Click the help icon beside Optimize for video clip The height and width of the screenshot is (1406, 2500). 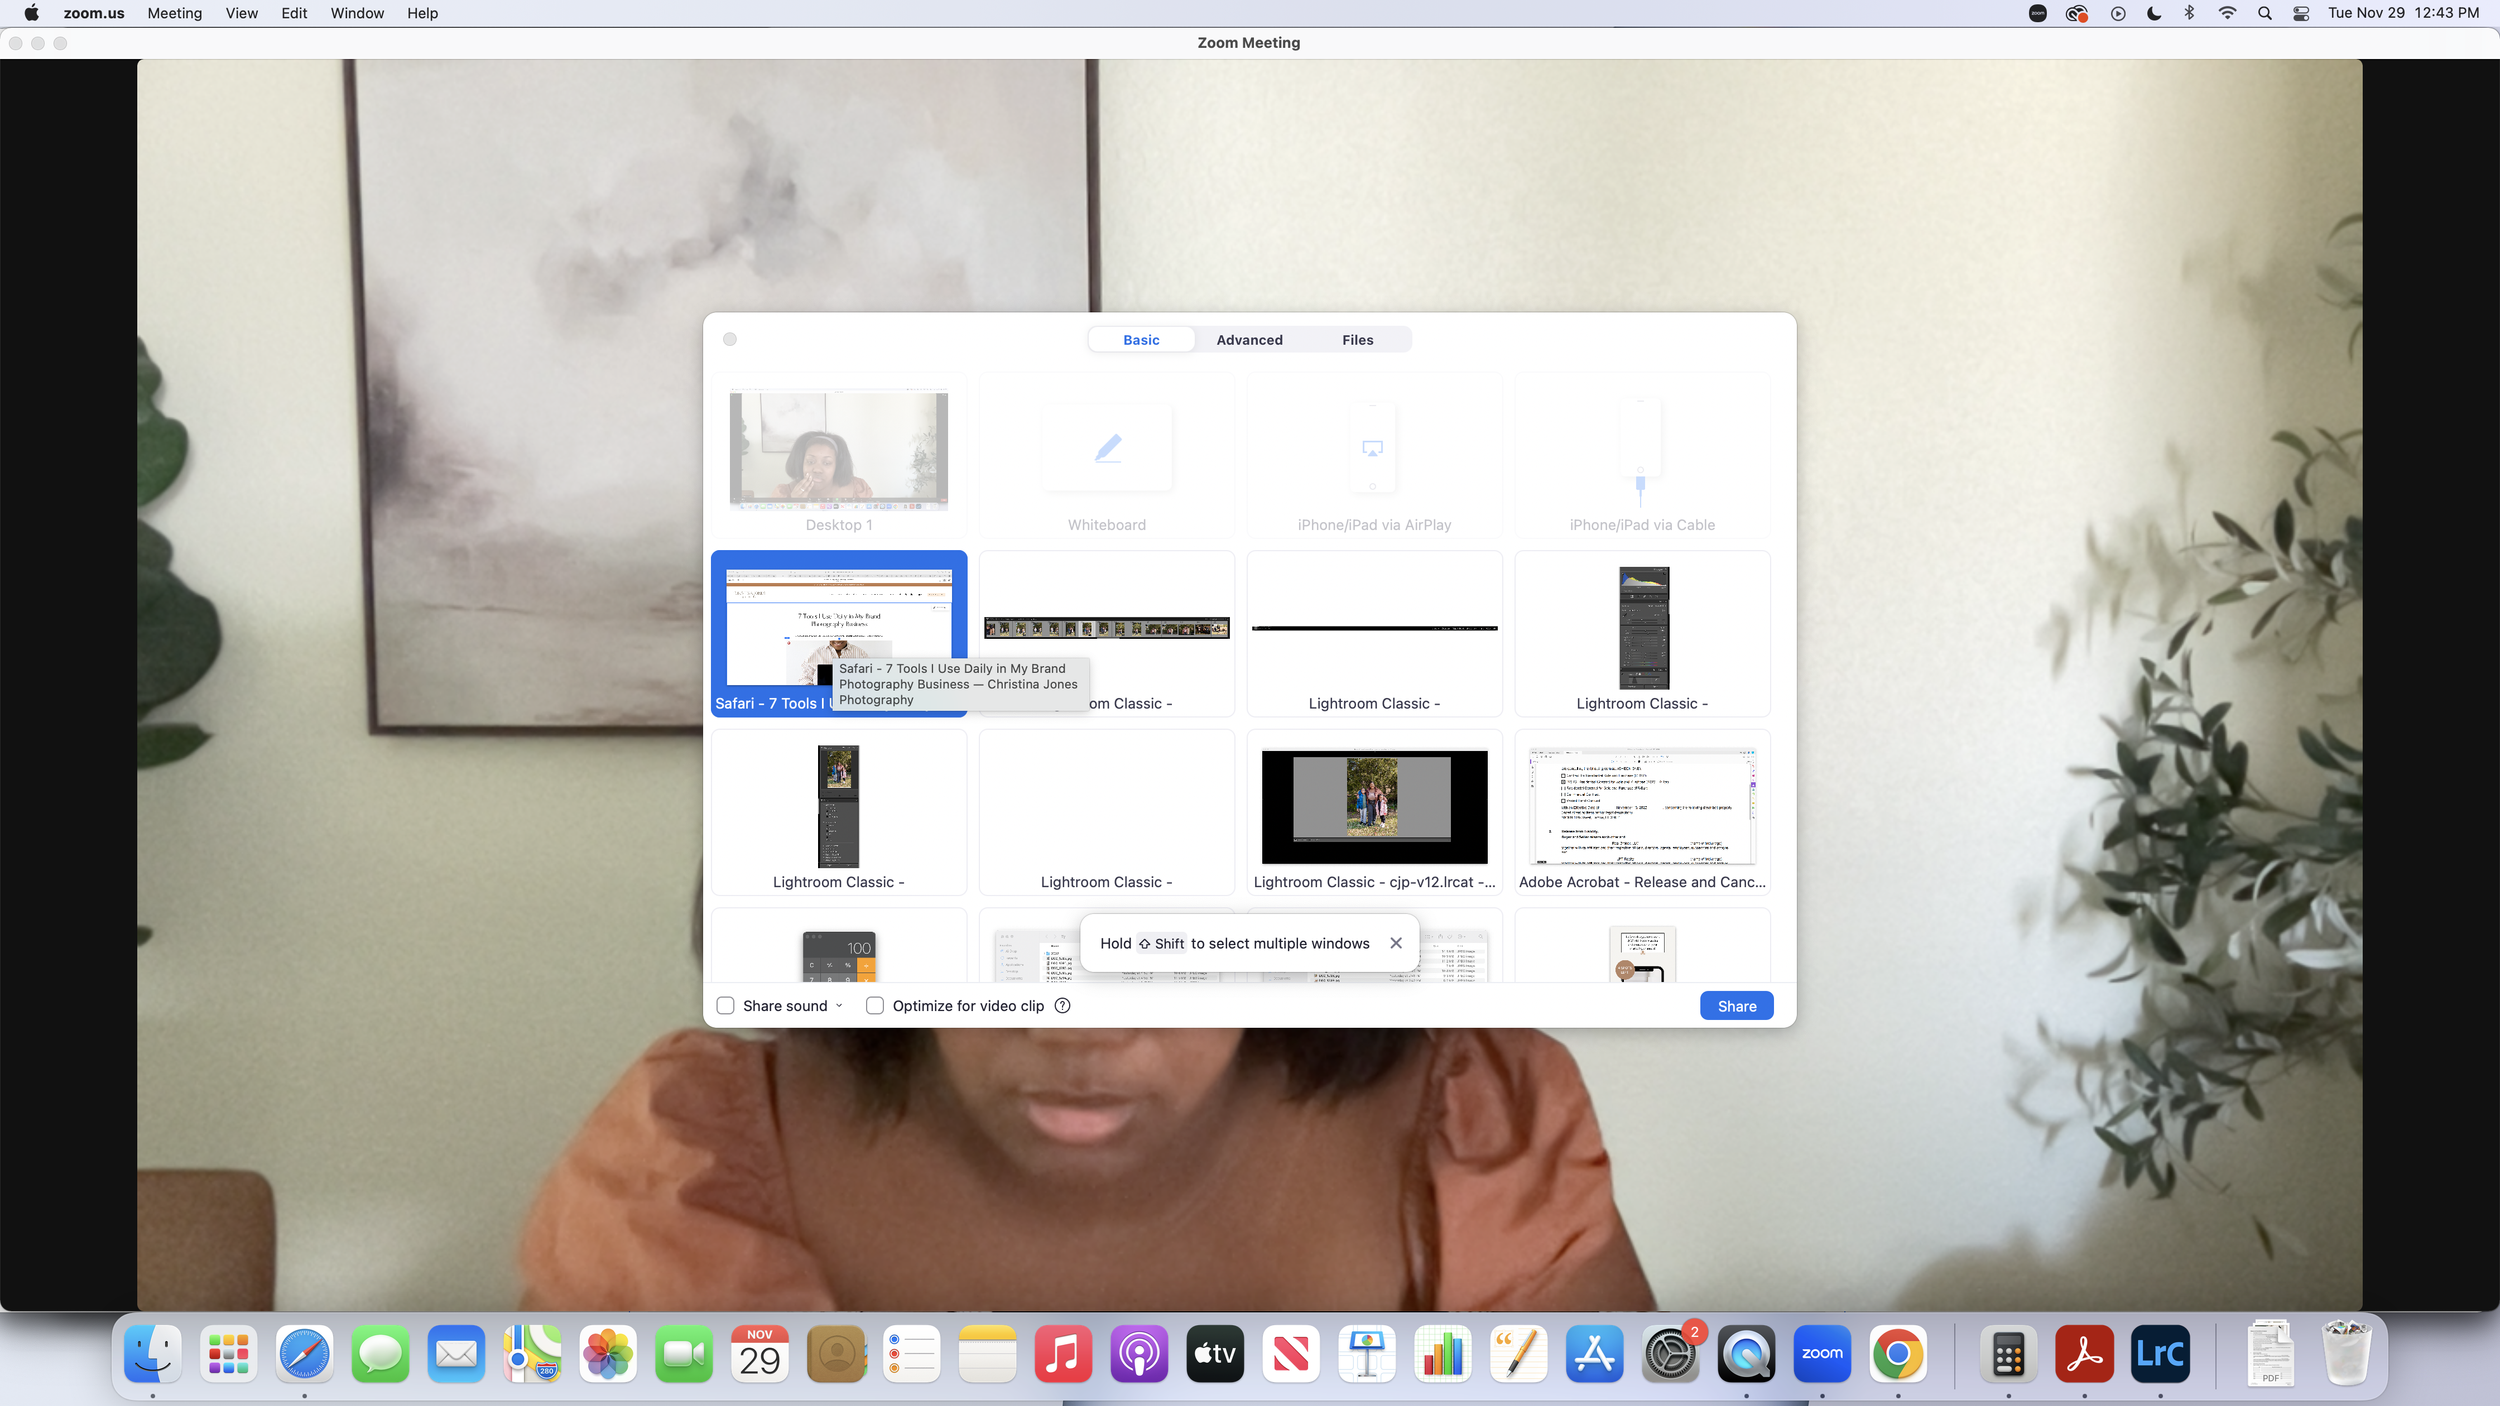[x=1062, y=1006]
